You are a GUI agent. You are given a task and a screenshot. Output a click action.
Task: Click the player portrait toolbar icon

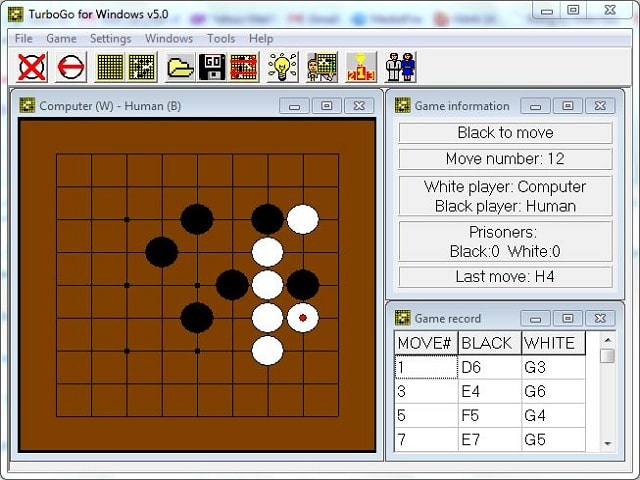coord(321,67)
